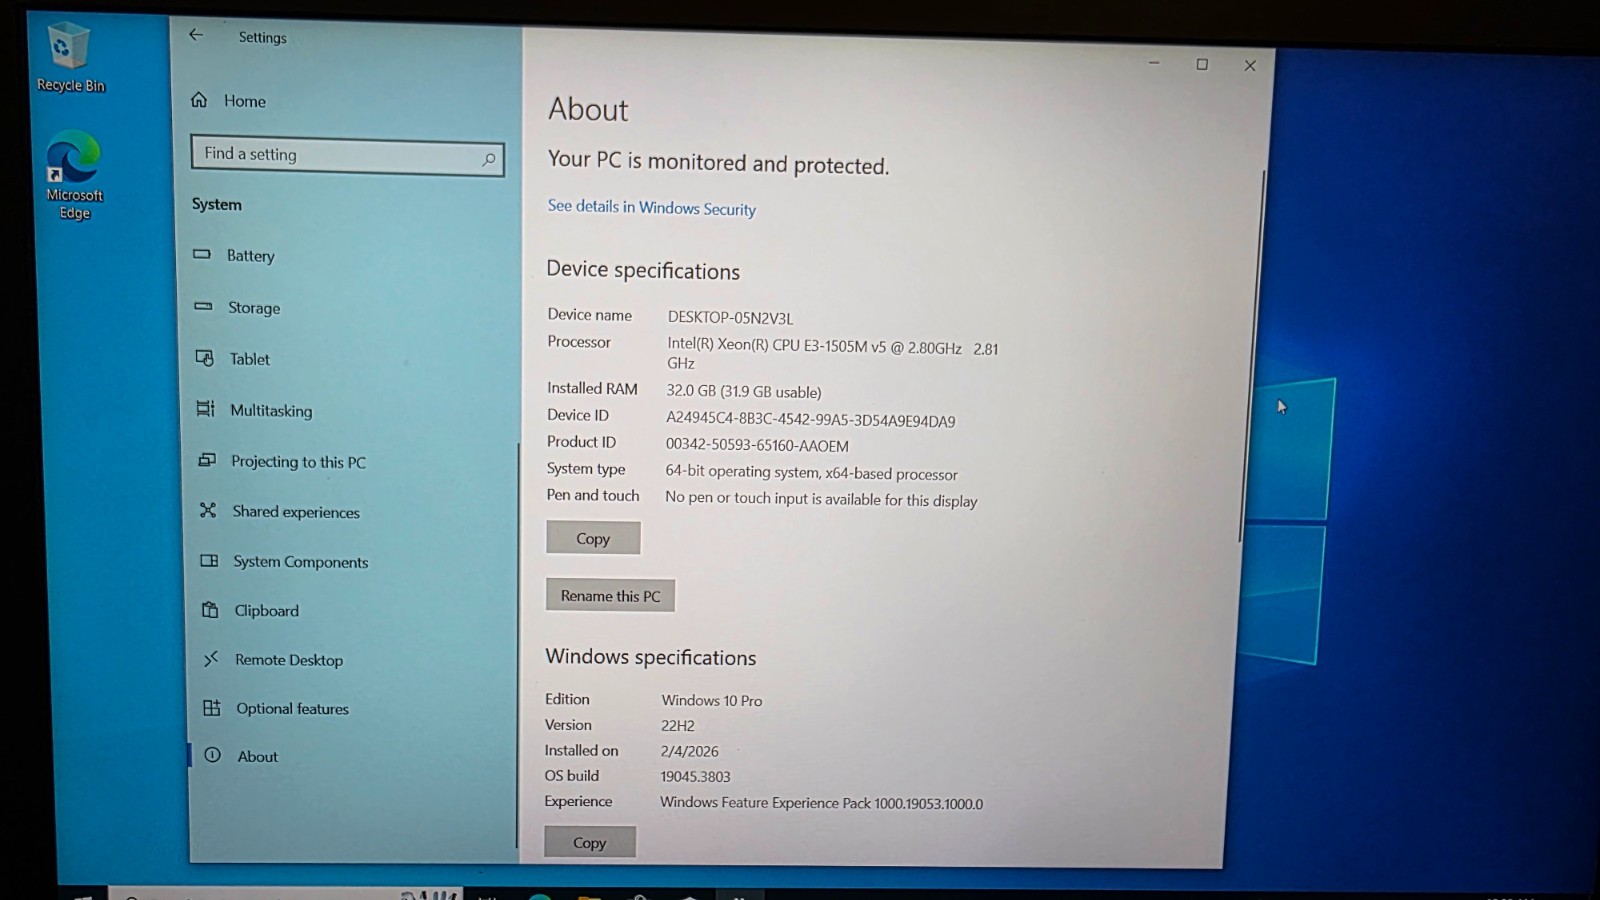This screenshot has width=1600, height=900.
Task: Click the Product ID 00342-50593-65160-AAOEM
Action: [757, 445]
